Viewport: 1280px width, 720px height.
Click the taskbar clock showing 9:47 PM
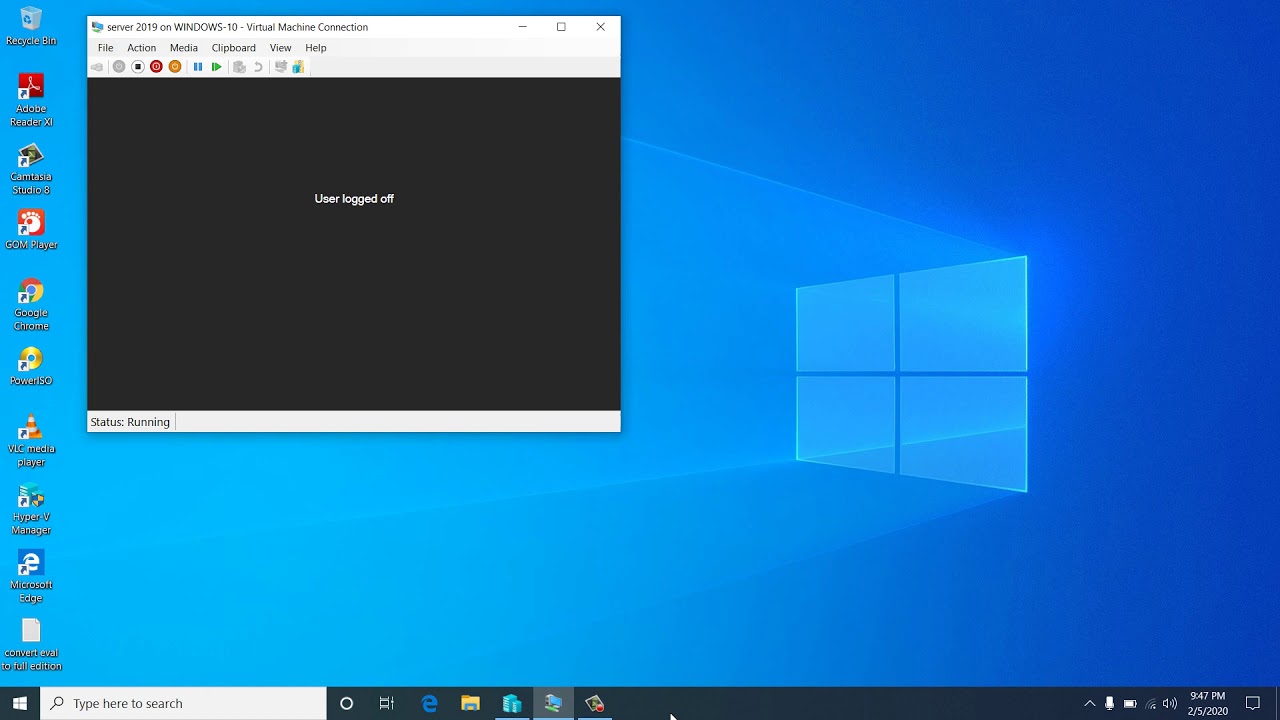(x=1208, y=704)
